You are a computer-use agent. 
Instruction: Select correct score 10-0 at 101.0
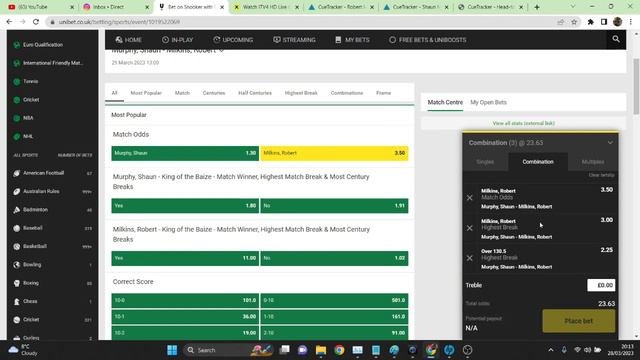[185, 300]
